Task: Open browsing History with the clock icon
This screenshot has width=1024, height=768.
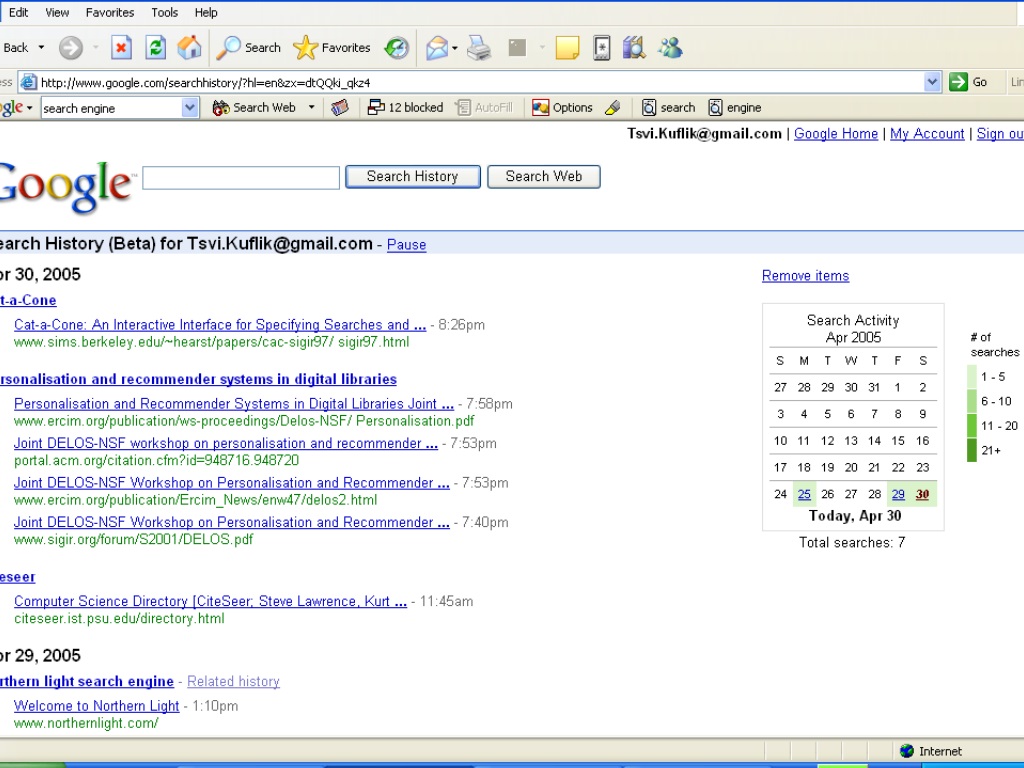Action: (396, 48)
